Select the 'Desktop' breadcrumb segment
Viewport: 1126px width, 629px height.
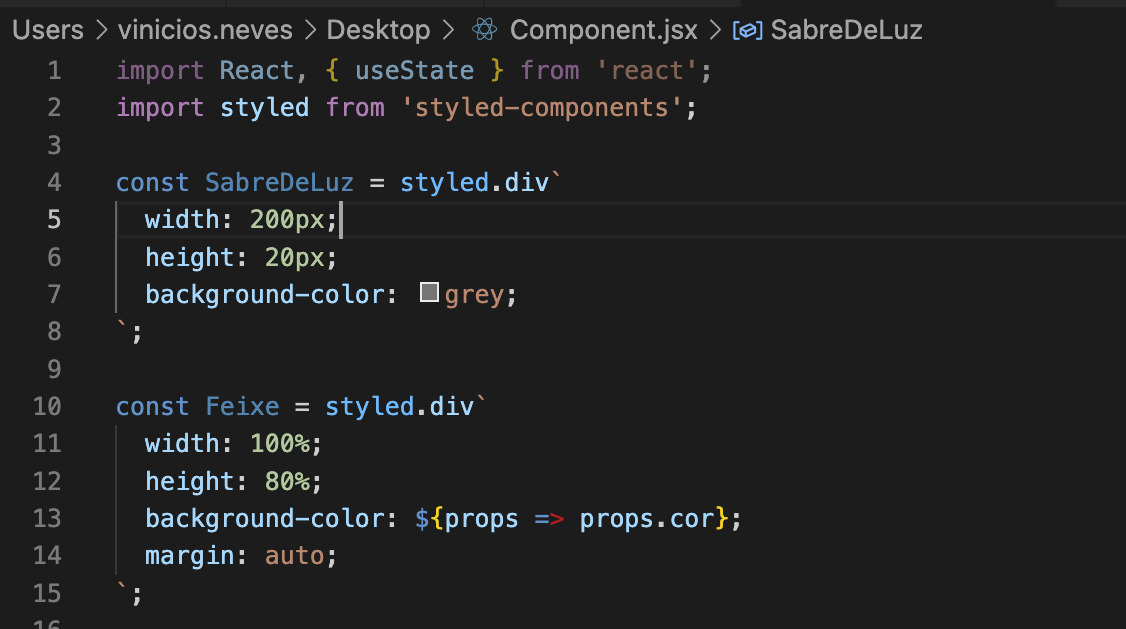pos(378,30)
